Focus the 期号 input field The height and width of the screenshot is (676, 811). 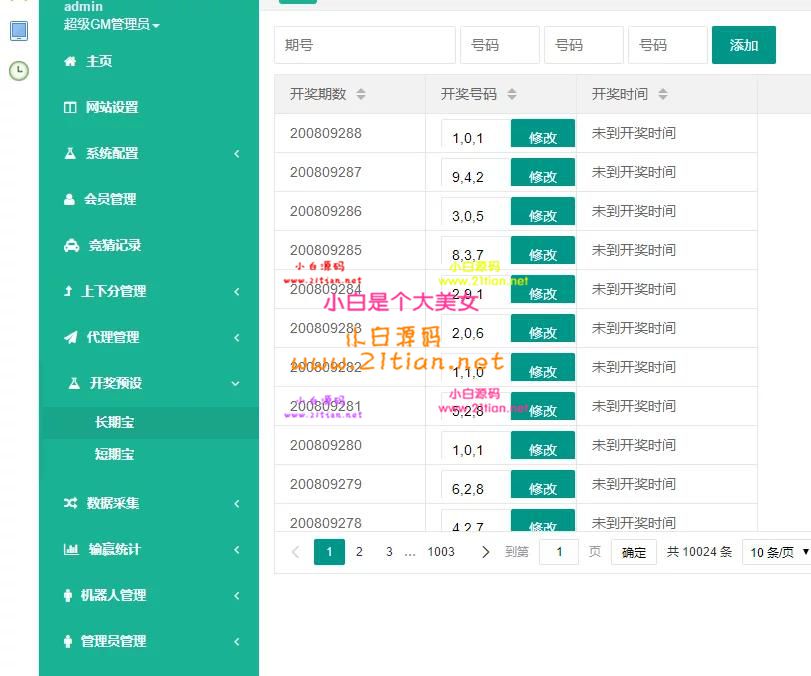[x=365, y=45]
